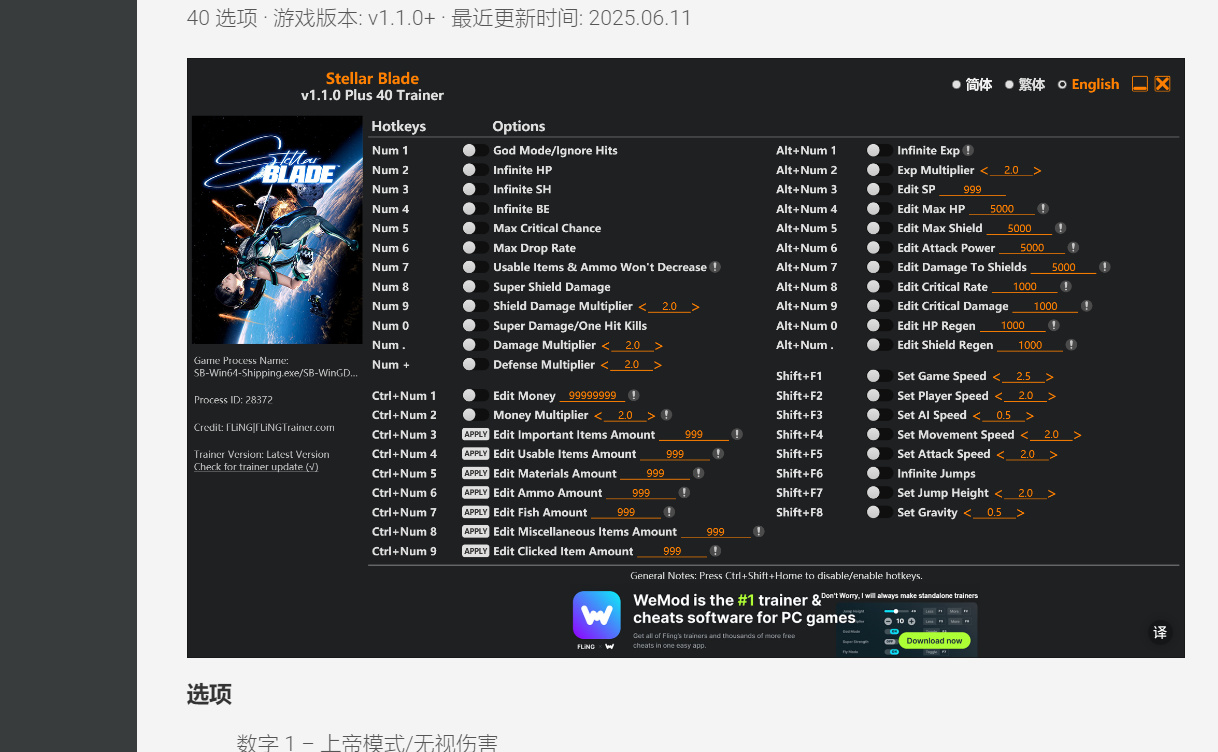This screenshot has height=752, width=1218.
Task: Select 繁体 language option
Action: point(1025,85)
